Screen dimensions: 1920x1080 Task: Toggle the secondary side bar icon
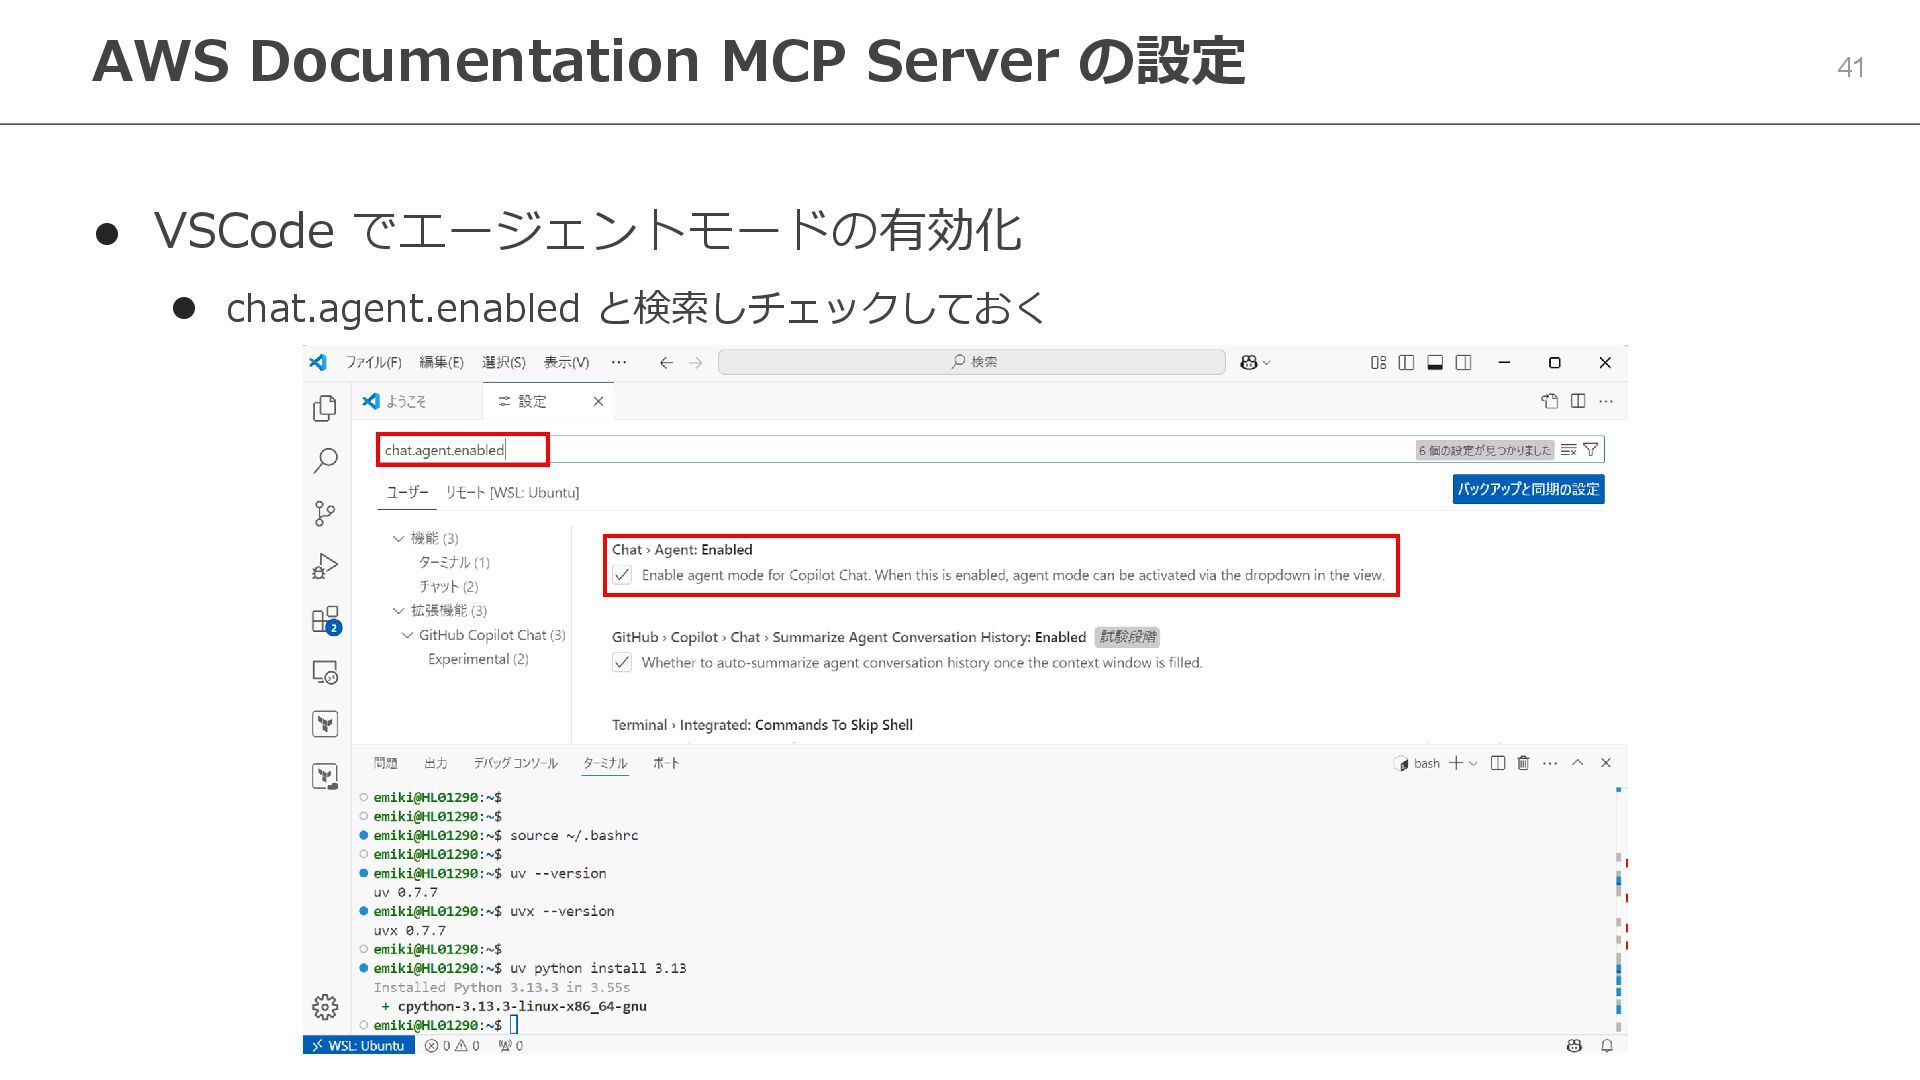[1463, 362]
